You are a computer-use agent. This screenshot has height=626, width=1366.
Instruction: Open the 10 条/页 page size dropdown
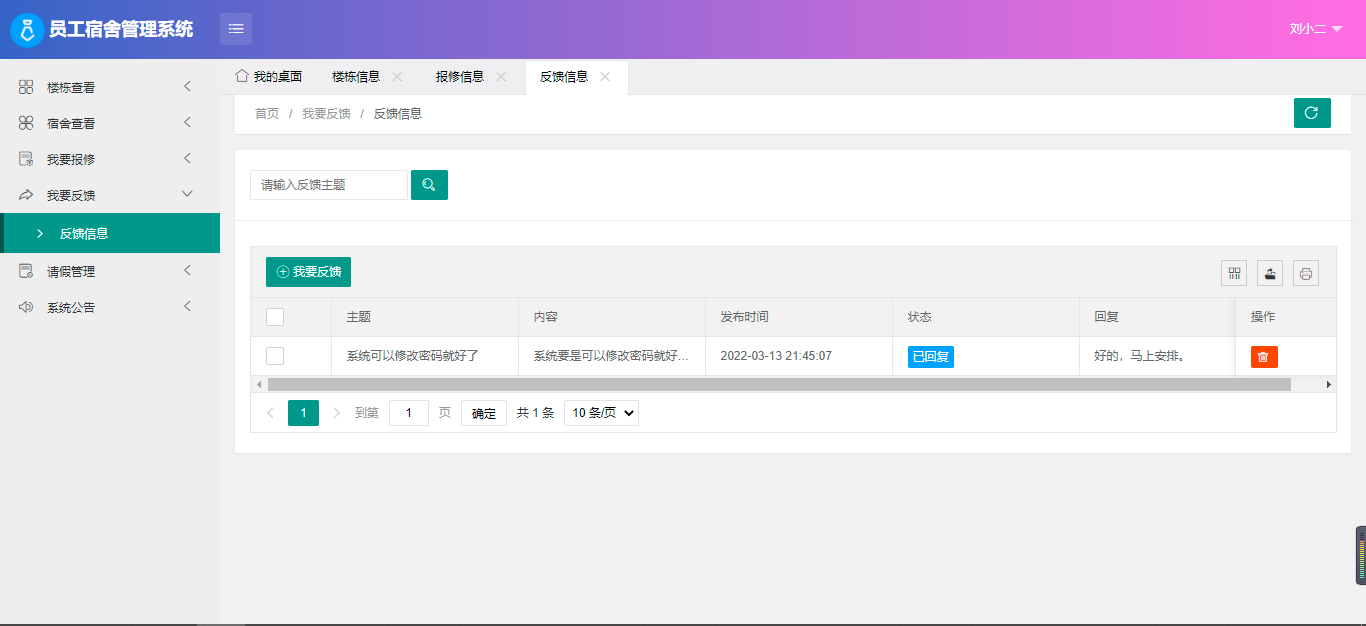click(601, 413)
